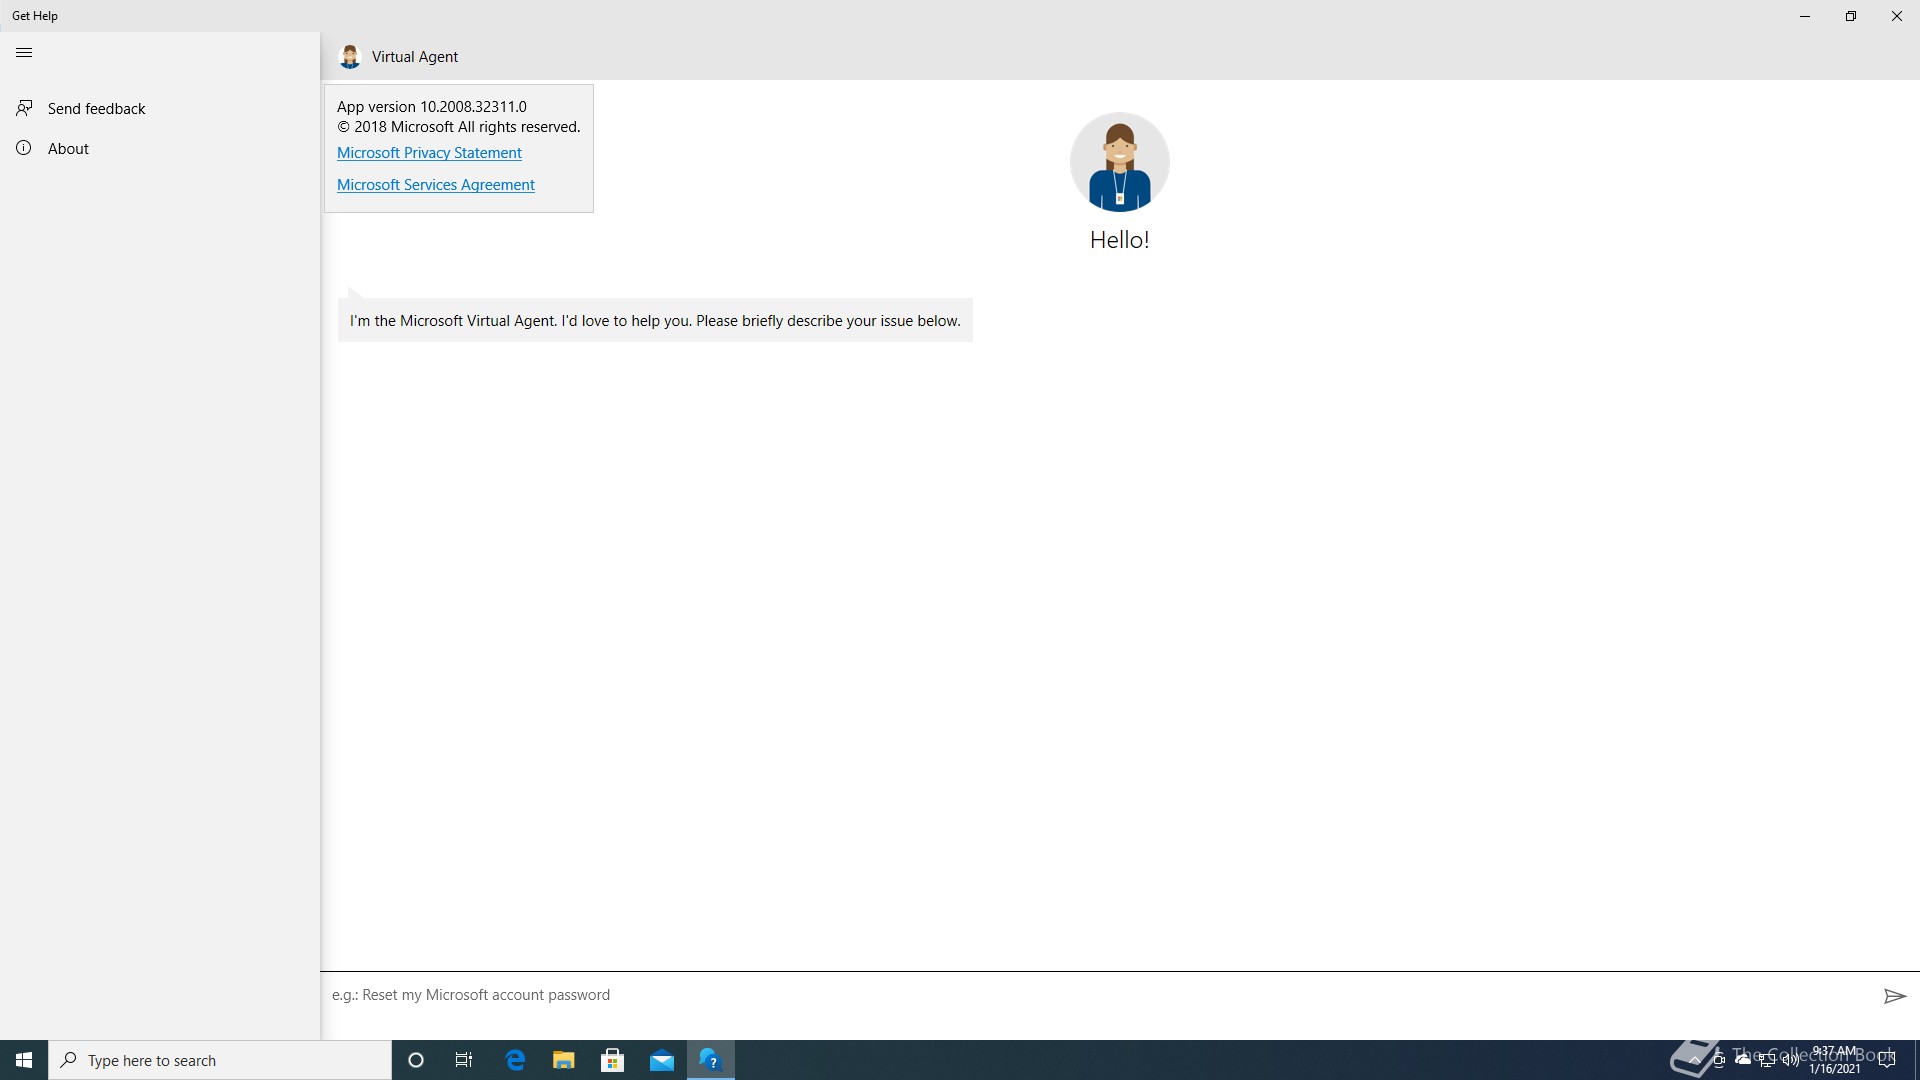Collapse the hamburger navigation menu

pyautogui.click(x=24, y=53)
